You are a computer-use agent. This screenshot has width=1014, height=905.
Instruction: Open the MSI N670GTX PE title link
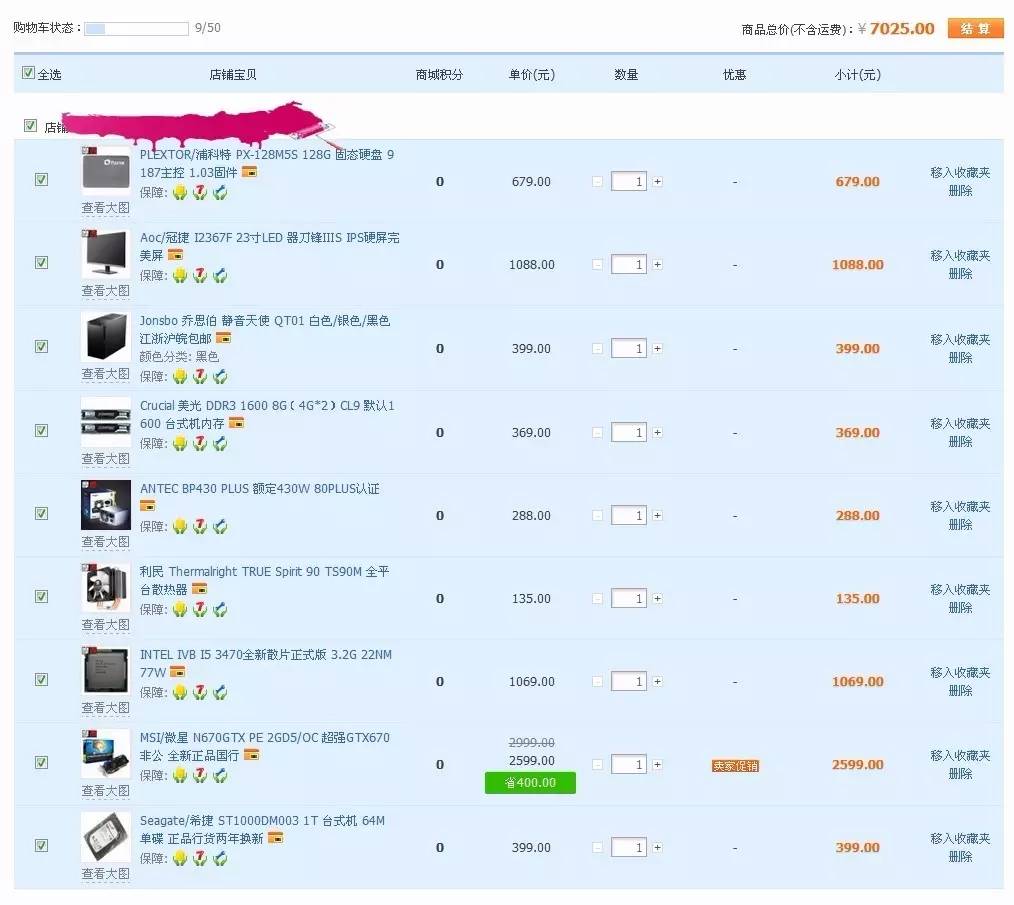coord(264,747)
